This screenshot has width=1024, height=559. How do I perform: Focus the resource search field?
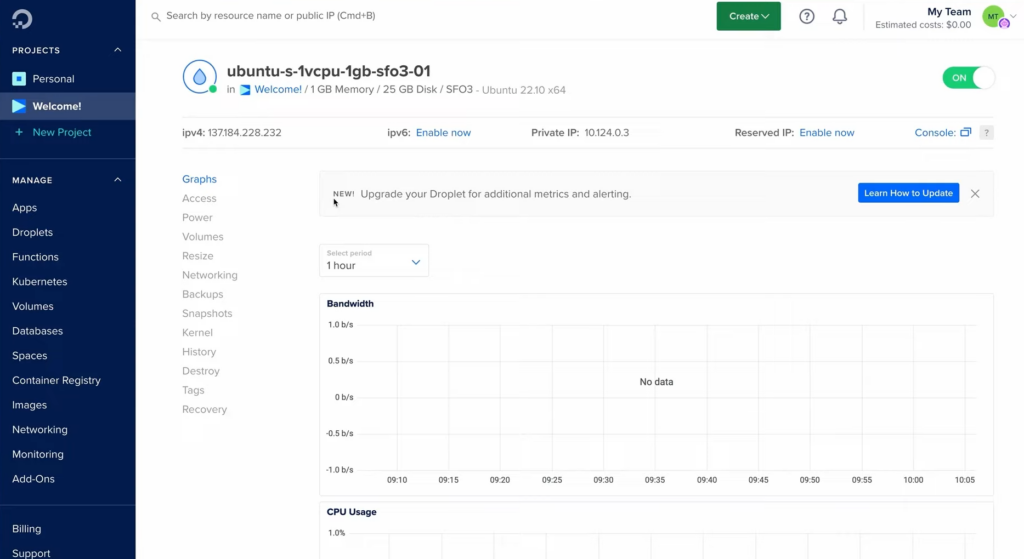(x=424, y=16)
